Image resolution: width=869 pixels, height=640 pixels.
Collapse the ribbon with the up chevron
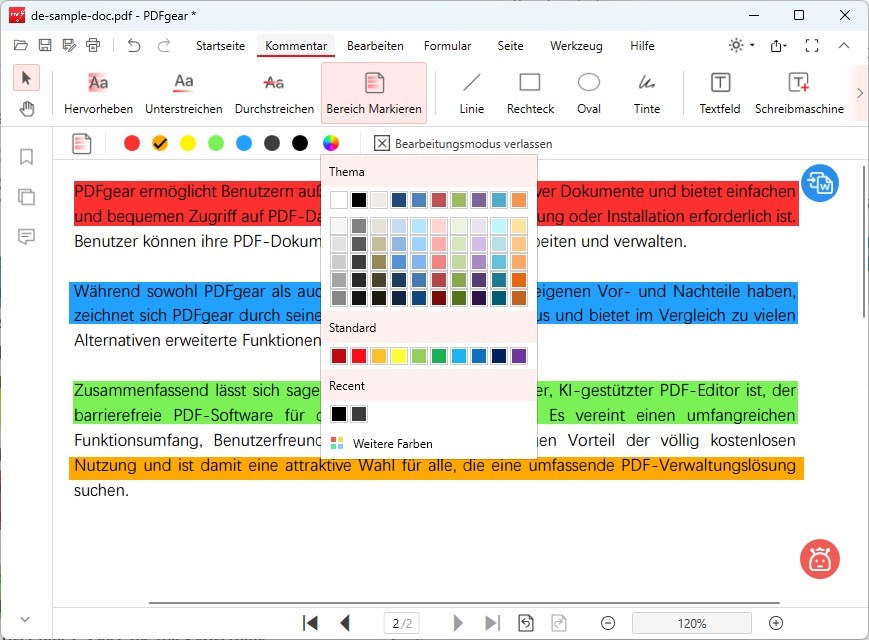point(844,45)
